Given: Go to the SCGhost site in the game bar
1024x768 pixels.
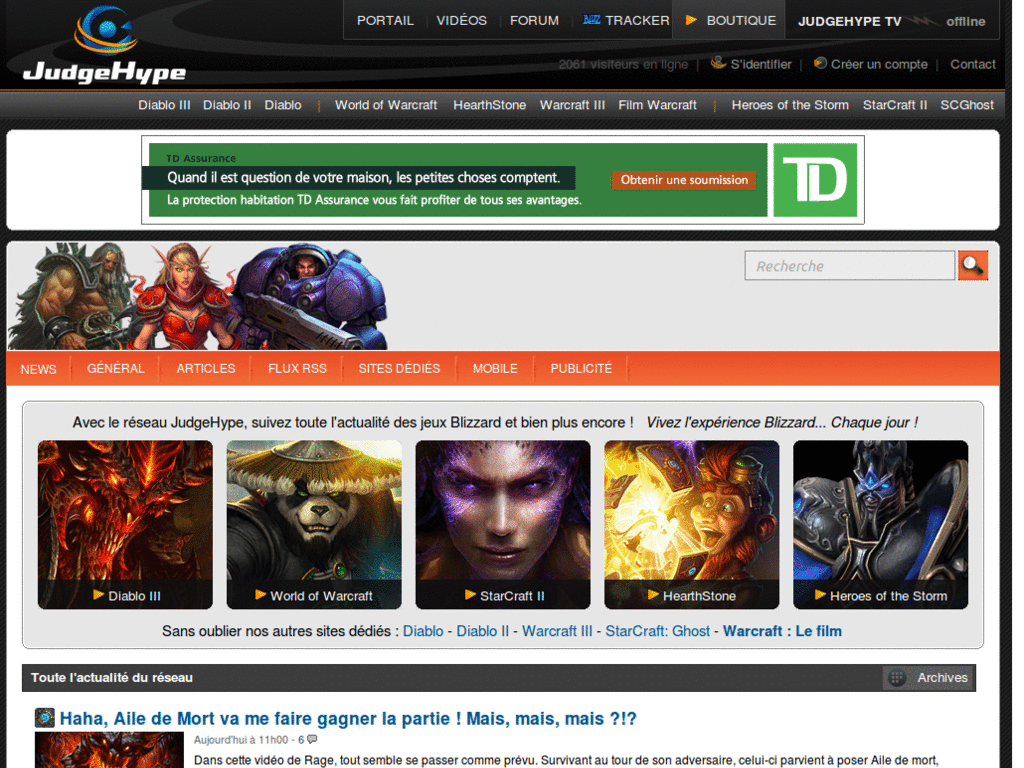Looking at the screenshot, I should coord(967,105).
